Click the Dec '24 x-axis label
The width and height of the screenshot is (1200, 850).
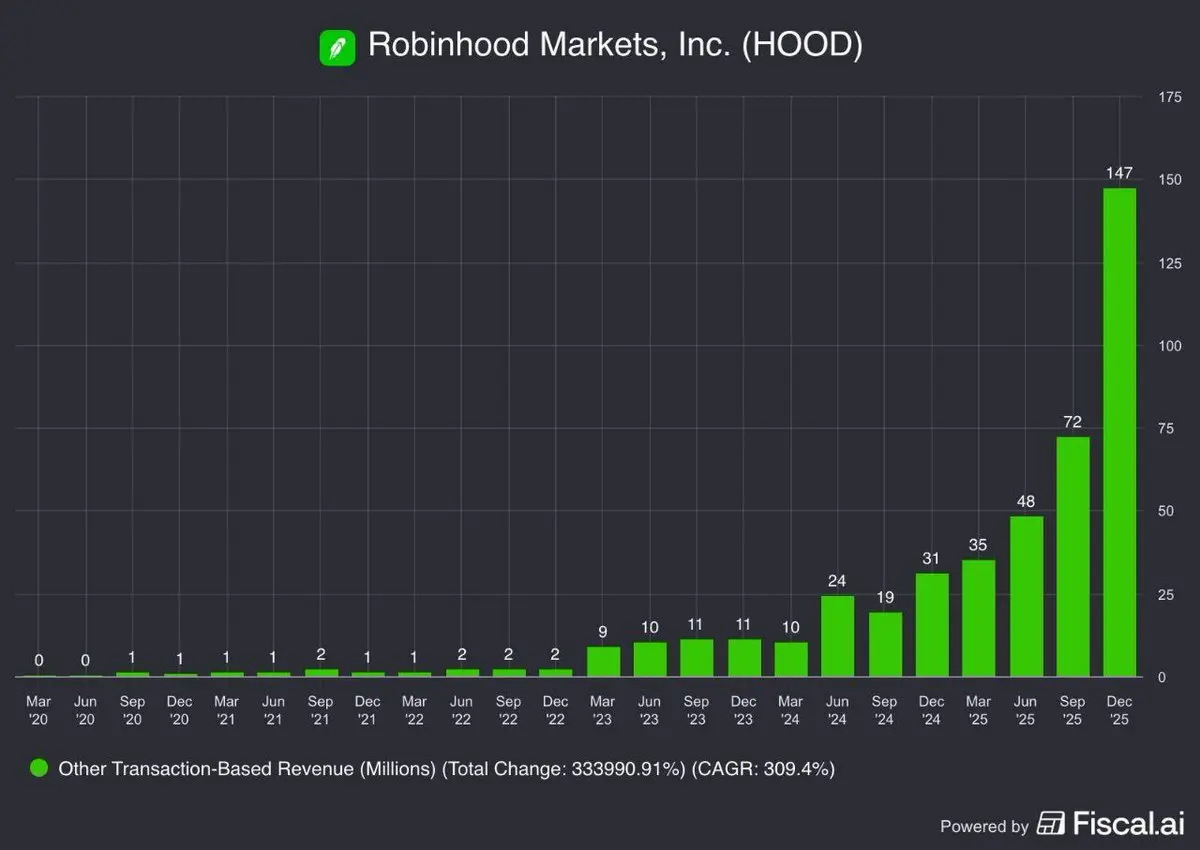coord(932,710)
